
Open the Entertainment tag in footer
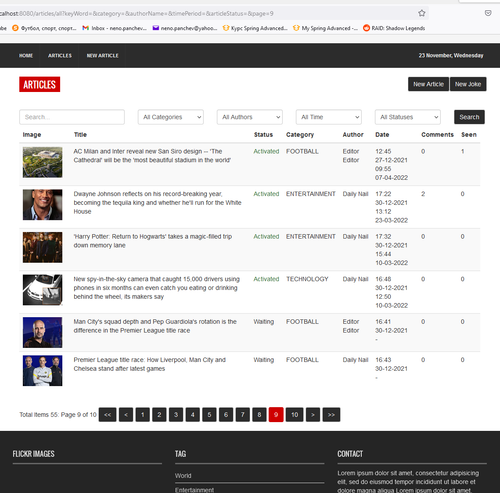coord(194,490)
